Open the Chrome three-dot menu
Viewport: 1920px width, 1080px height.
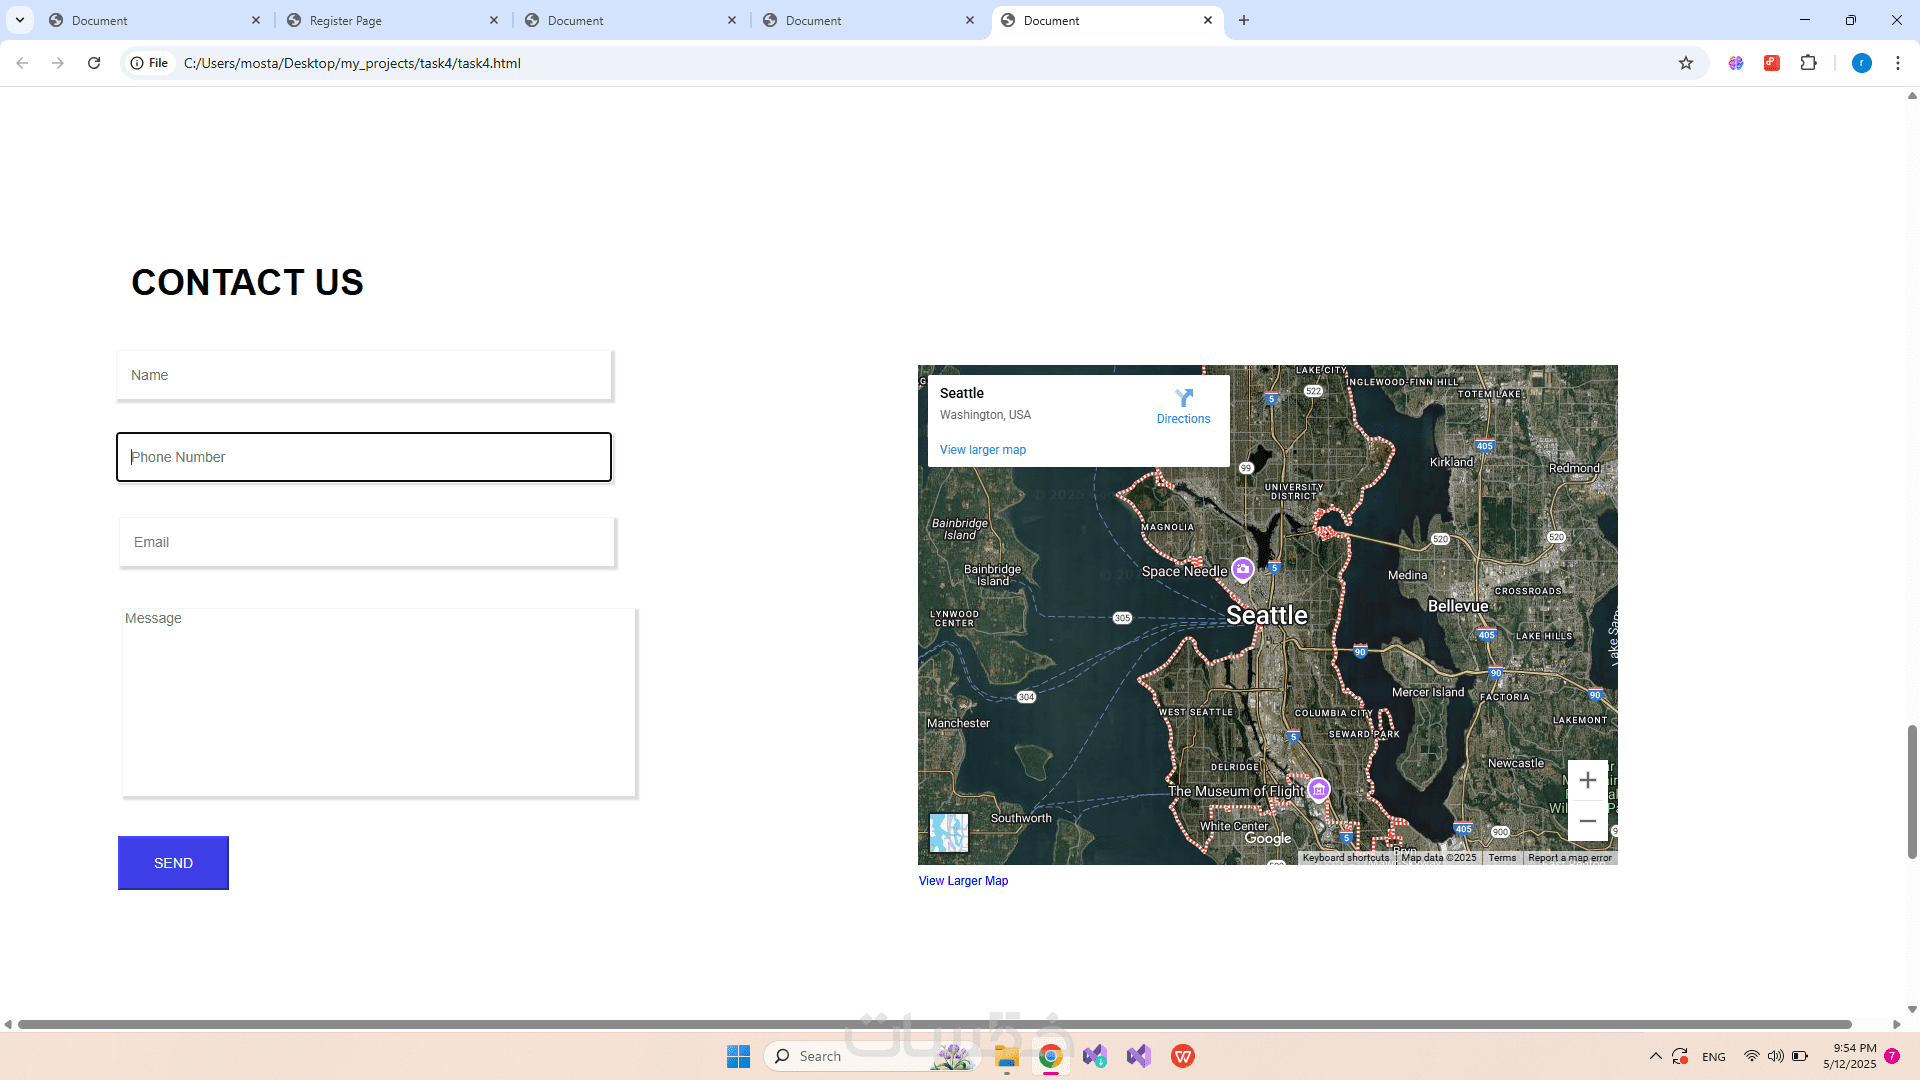point(1898,63)
